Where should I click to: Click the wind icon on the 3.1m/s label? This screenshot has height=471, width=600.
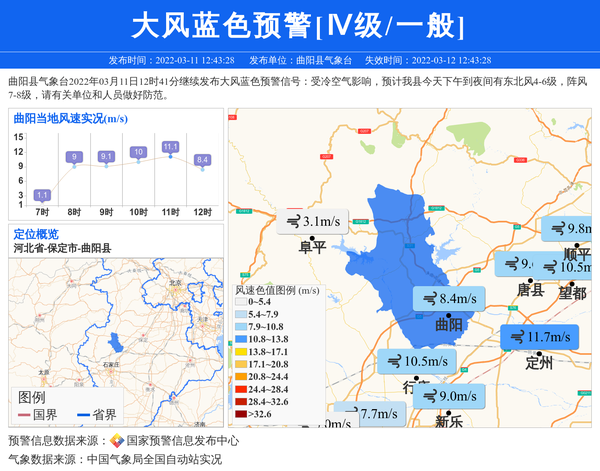pyautogui.click(x=292, y=222)
